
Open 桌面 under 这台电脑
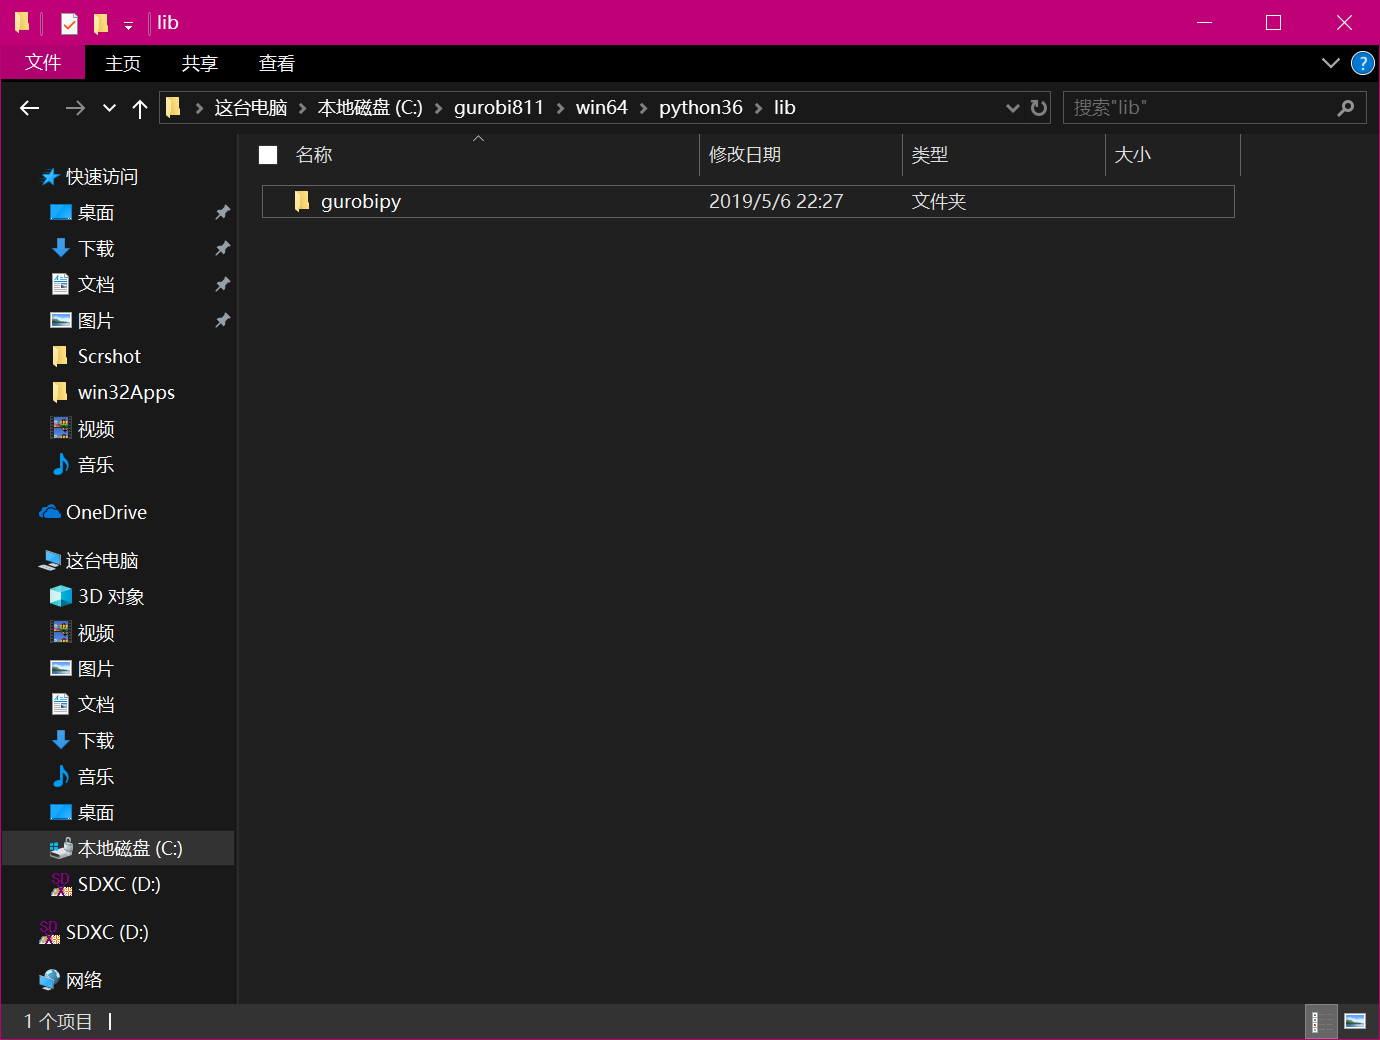96,813
